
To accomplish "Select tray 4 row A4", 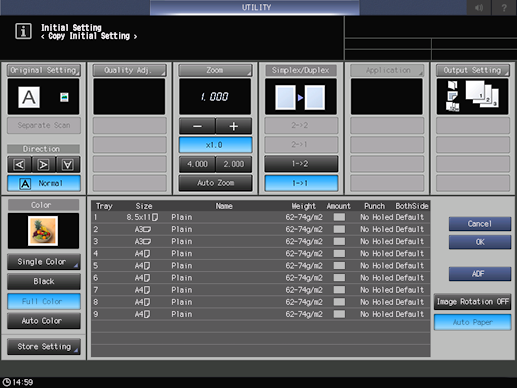I will point(260,254).
